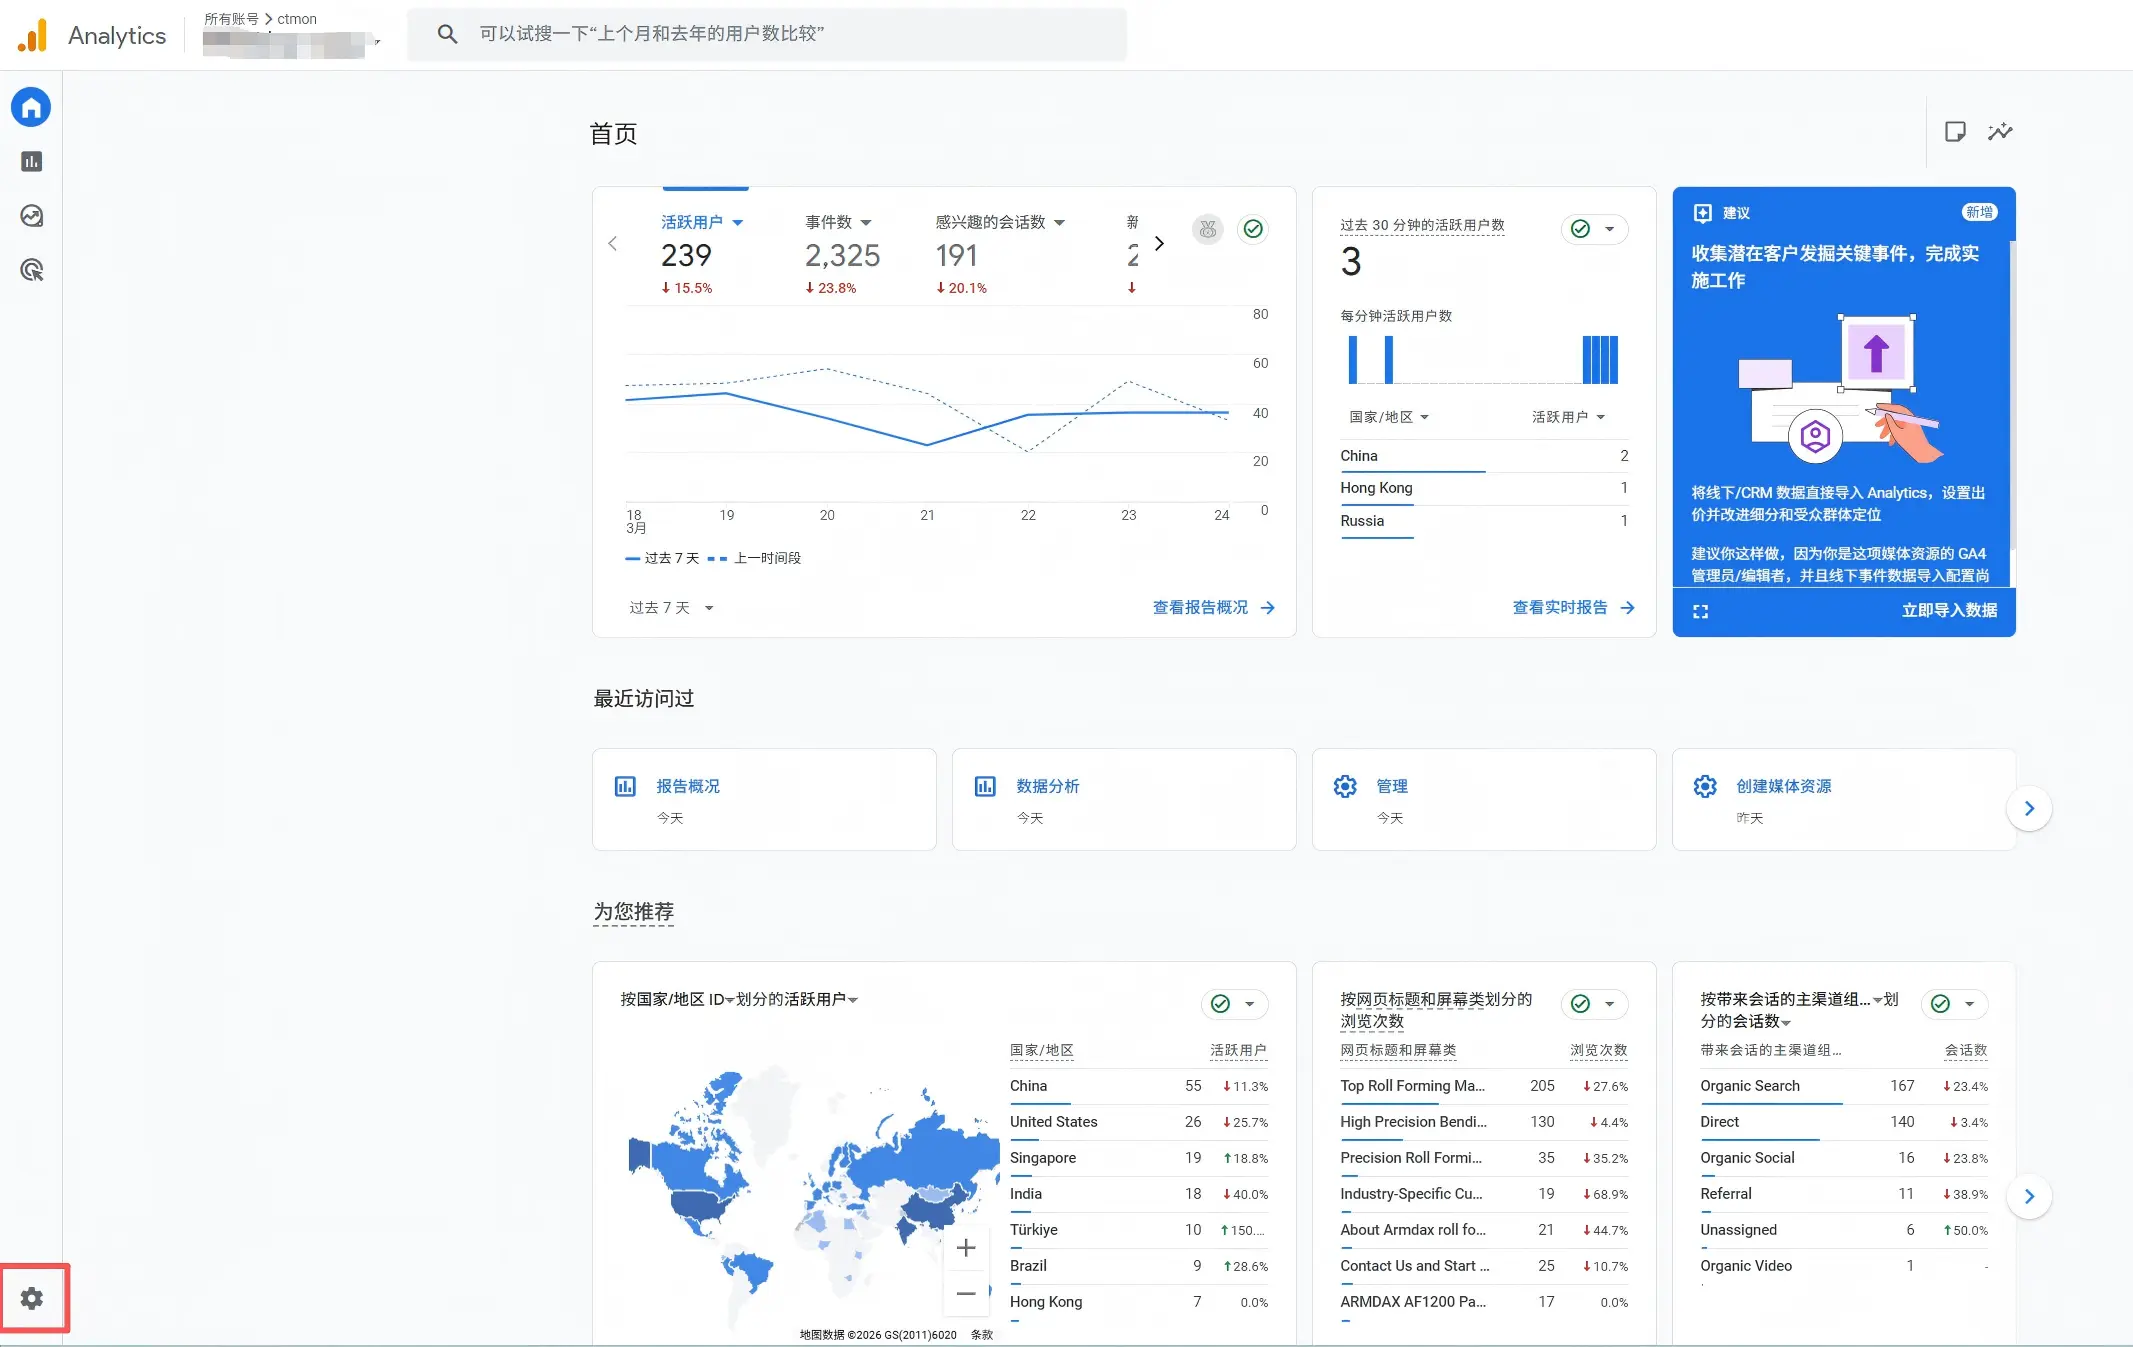Open the Advertising icon in the sidebar
Screen dimensions: 2133x1347
tap(31, 269)
